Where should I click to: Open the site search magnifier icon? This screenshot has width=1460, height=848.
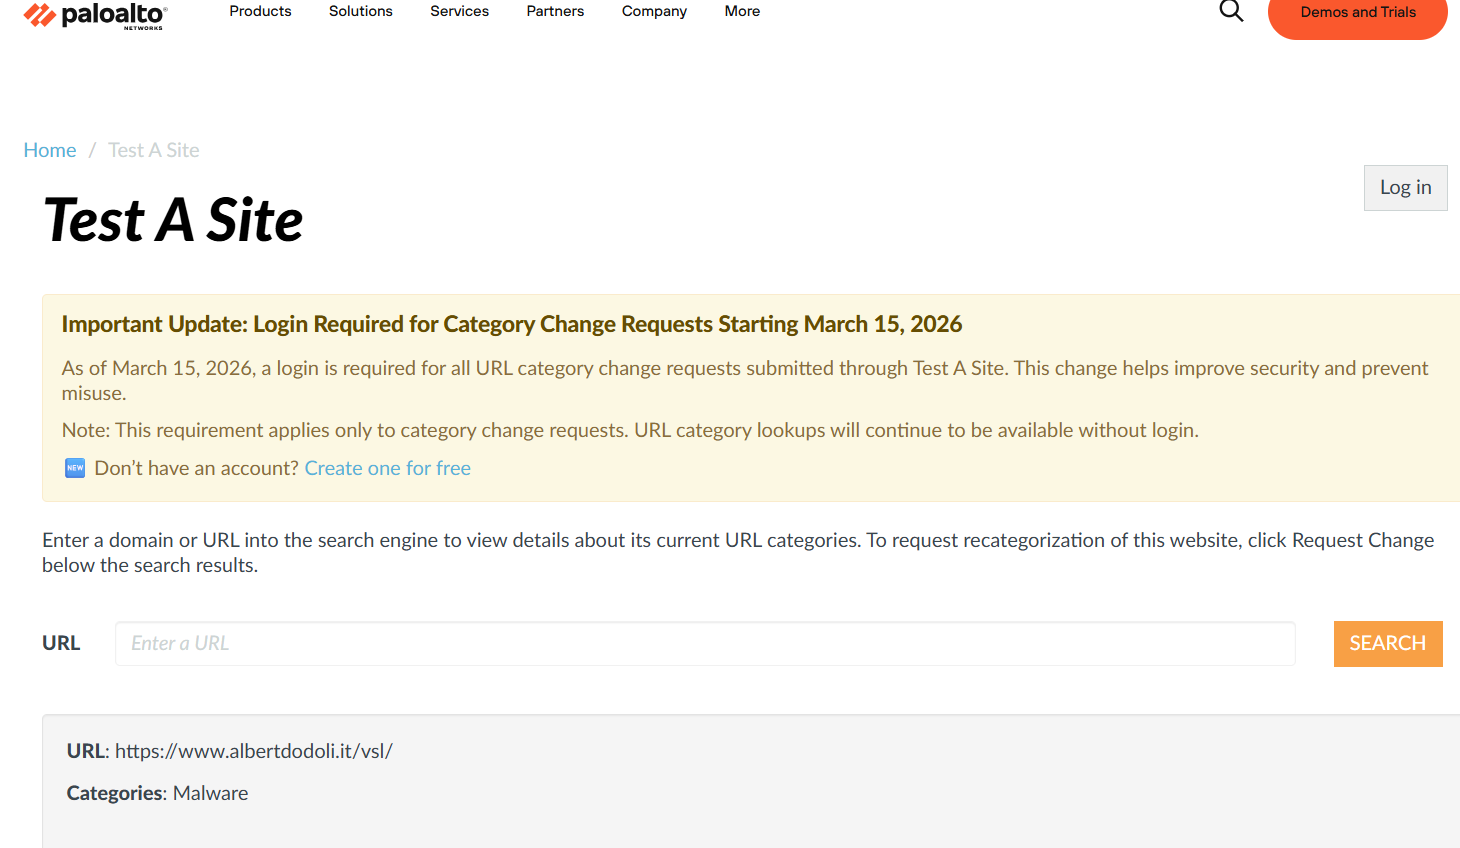pos(1231,11)
